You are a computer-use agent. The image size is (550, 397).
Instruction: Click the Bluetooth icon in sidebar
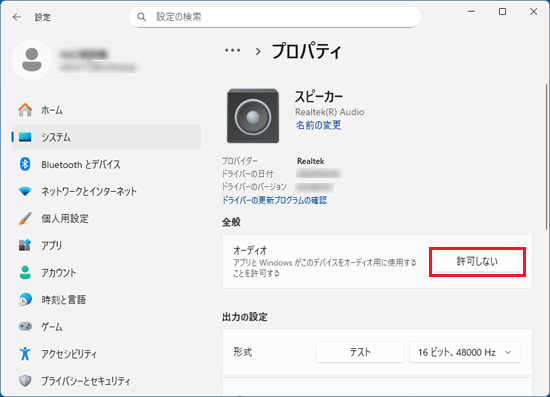(x=25, y=164)
